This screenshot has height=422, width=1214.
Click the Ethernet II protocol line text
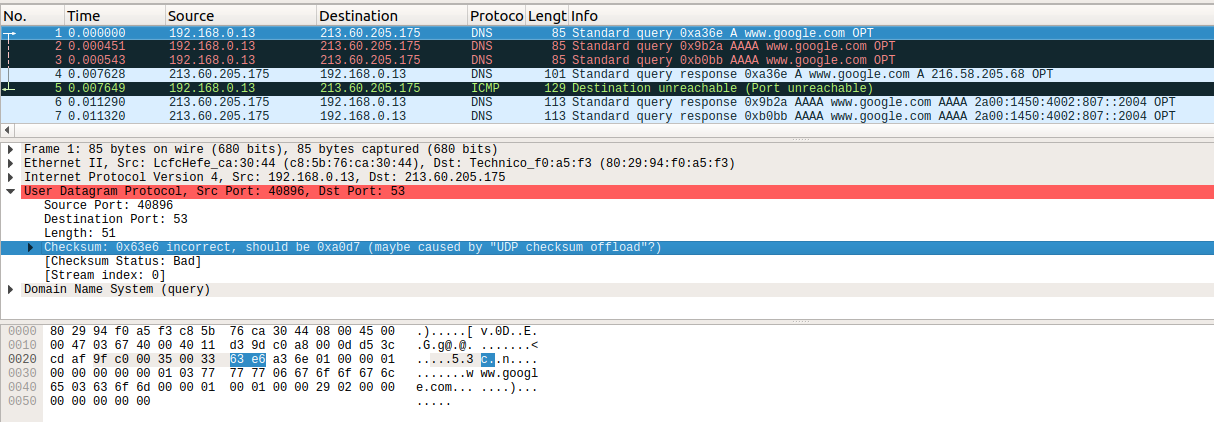pos(379,163)
